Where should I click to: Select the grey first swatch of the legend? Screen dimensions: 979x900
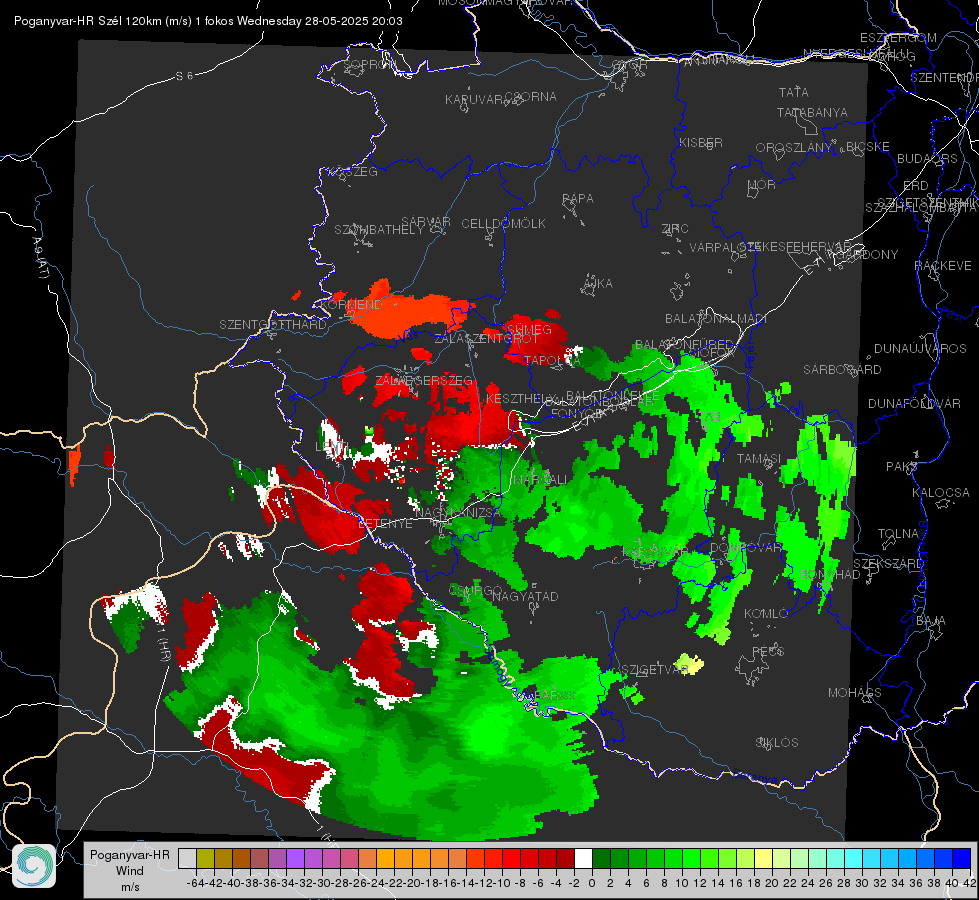point(187,858)
